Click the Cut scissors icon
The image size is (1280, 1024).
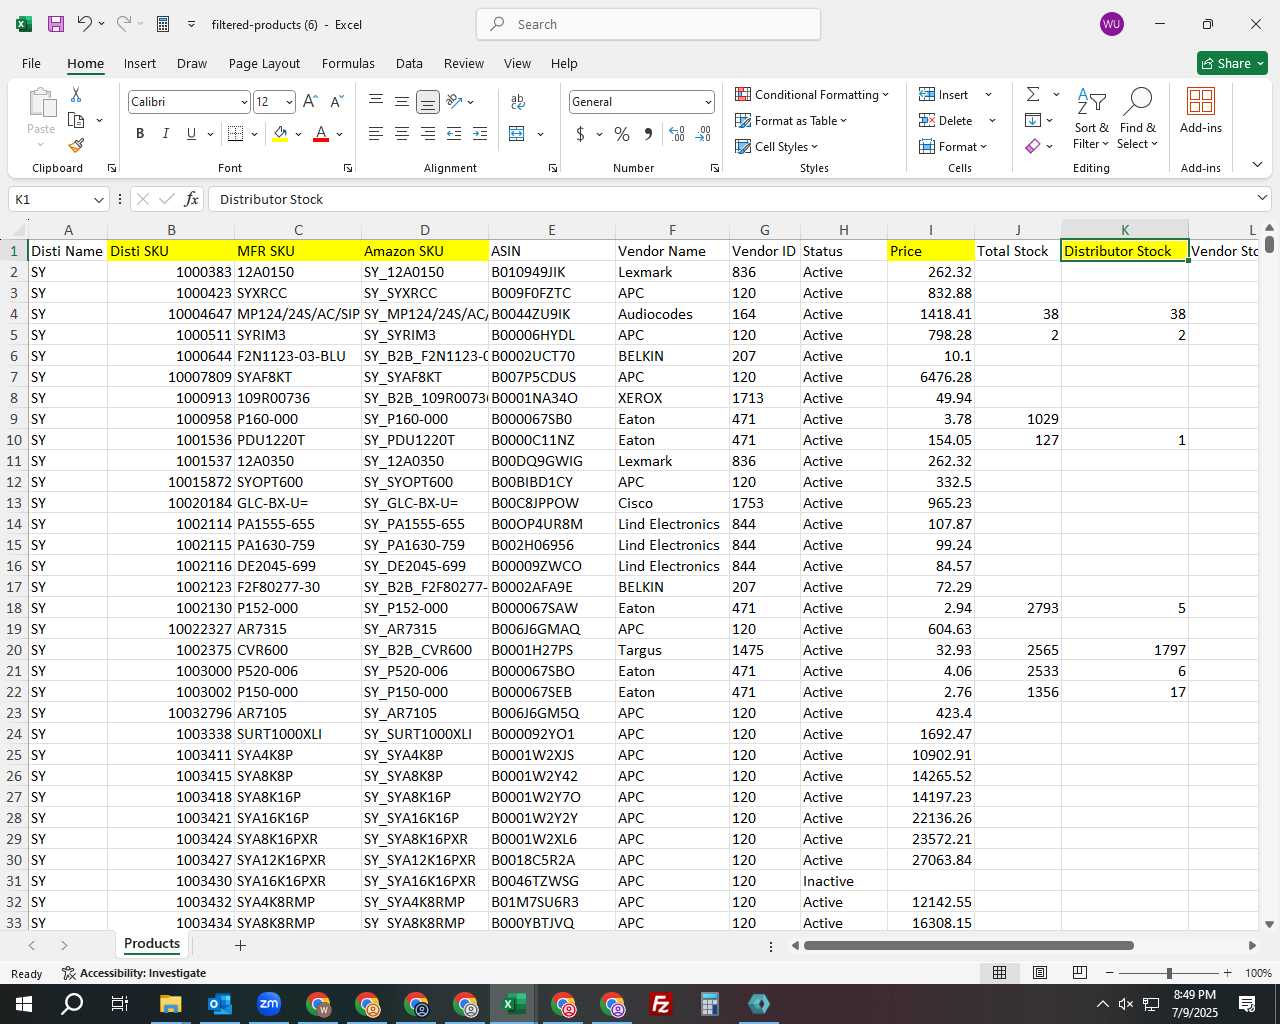(x=76, y=94)
